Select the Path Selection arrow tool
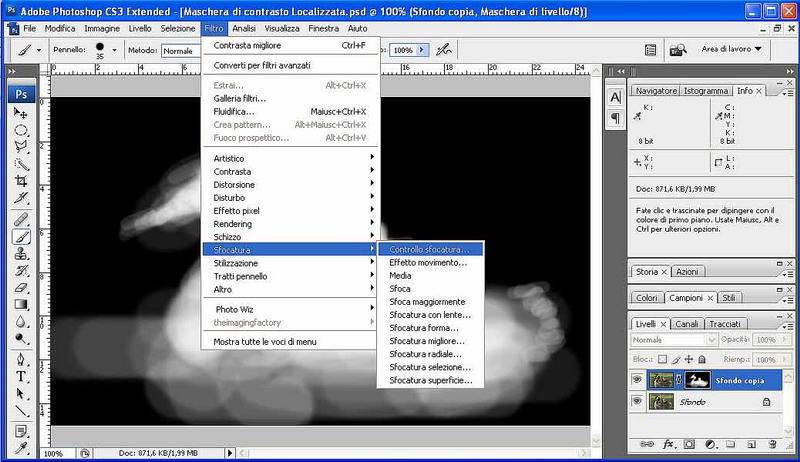Image resolution: width=800 pixels, height=462 pixels. 21,394
